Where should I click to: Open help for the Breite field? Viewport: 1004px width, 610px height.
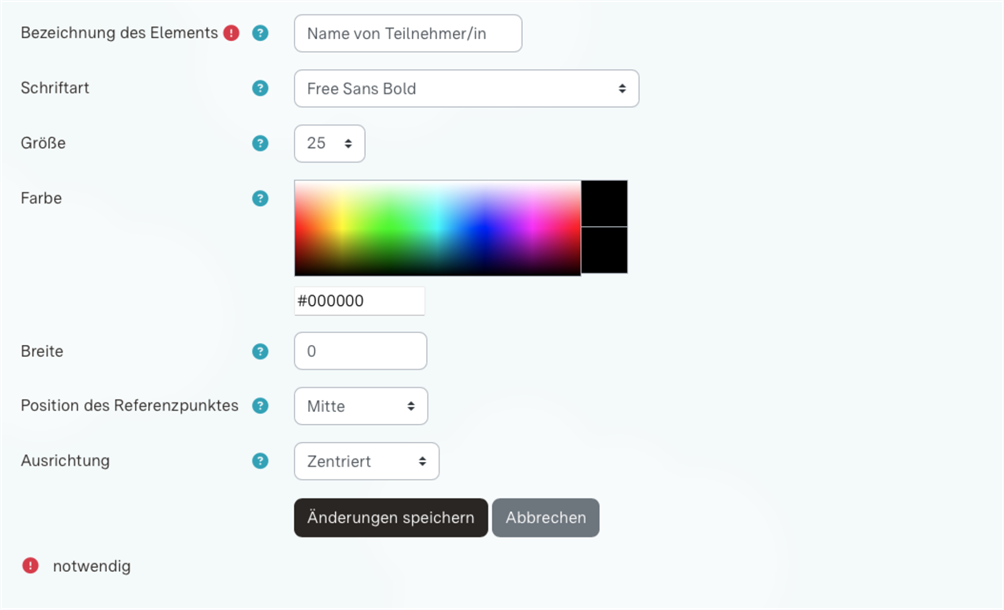[x=260, y=351]
